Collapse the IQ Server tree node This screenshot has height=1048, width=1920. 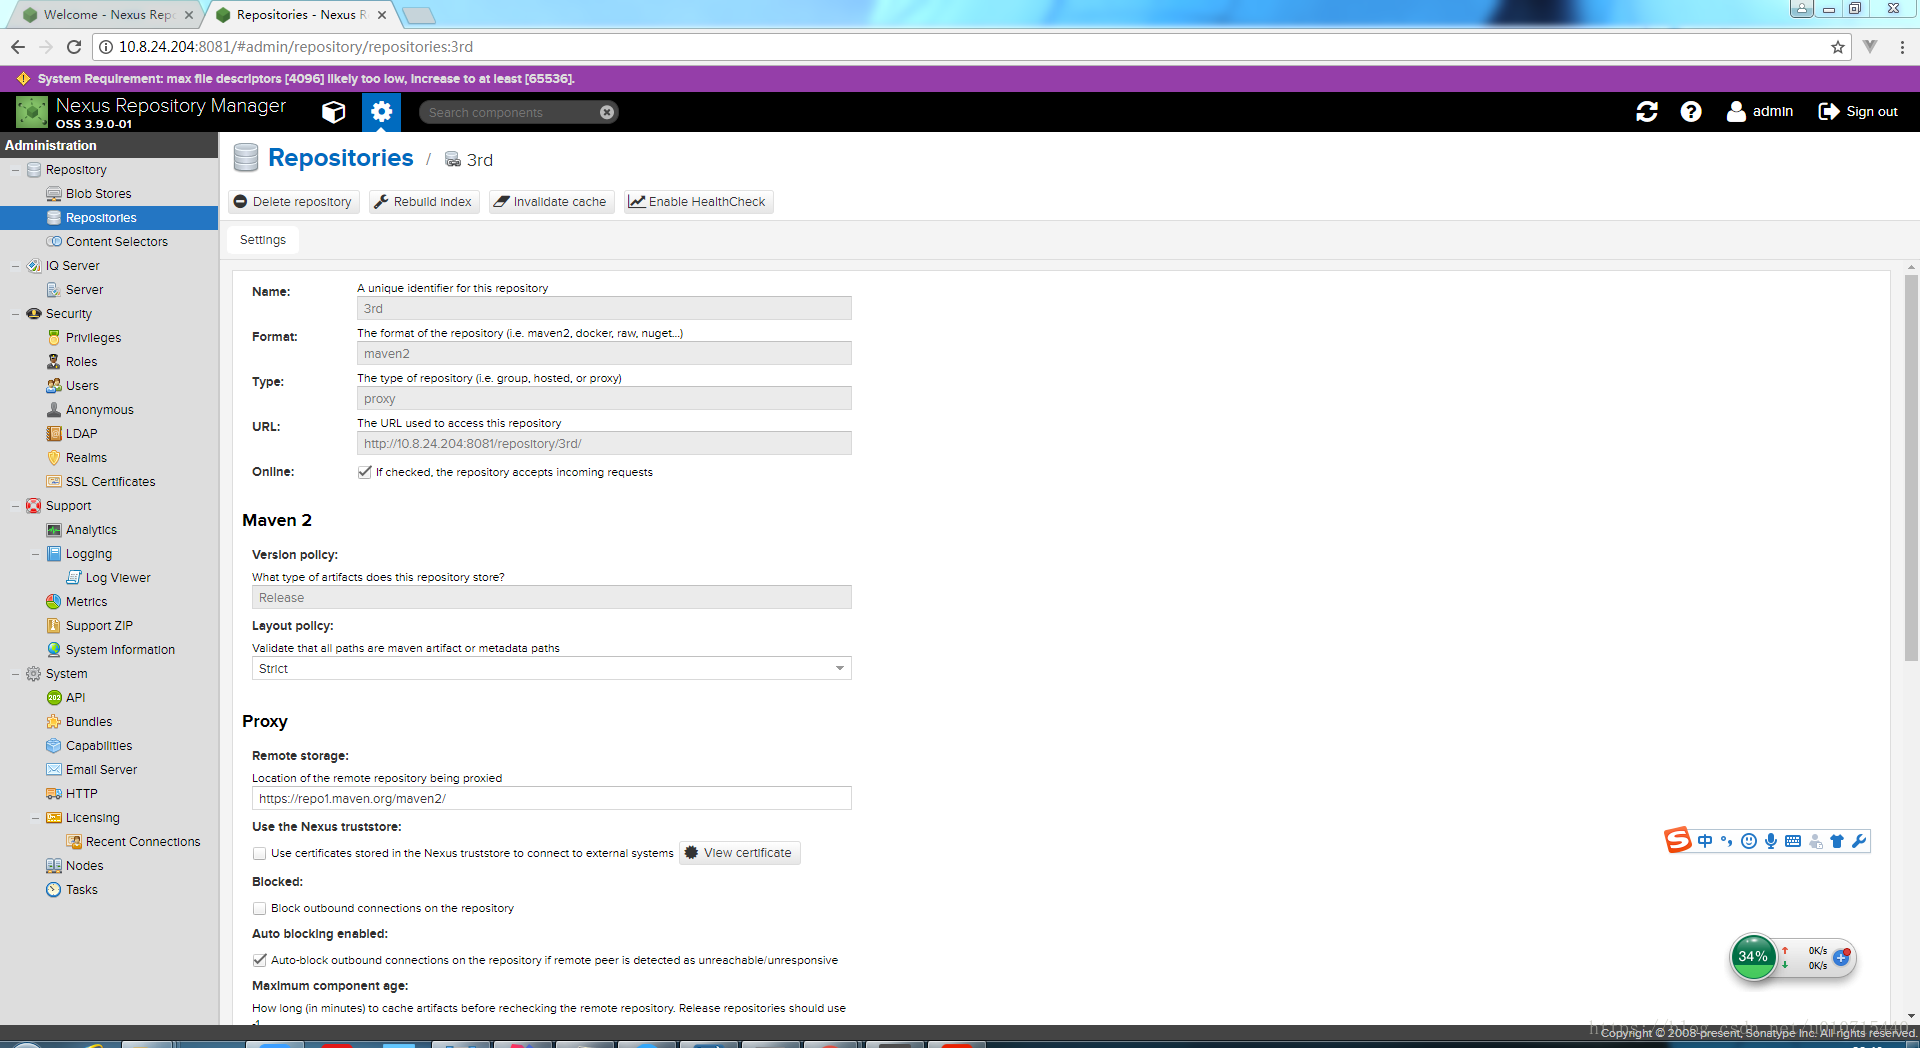click(x=15, y=266)
